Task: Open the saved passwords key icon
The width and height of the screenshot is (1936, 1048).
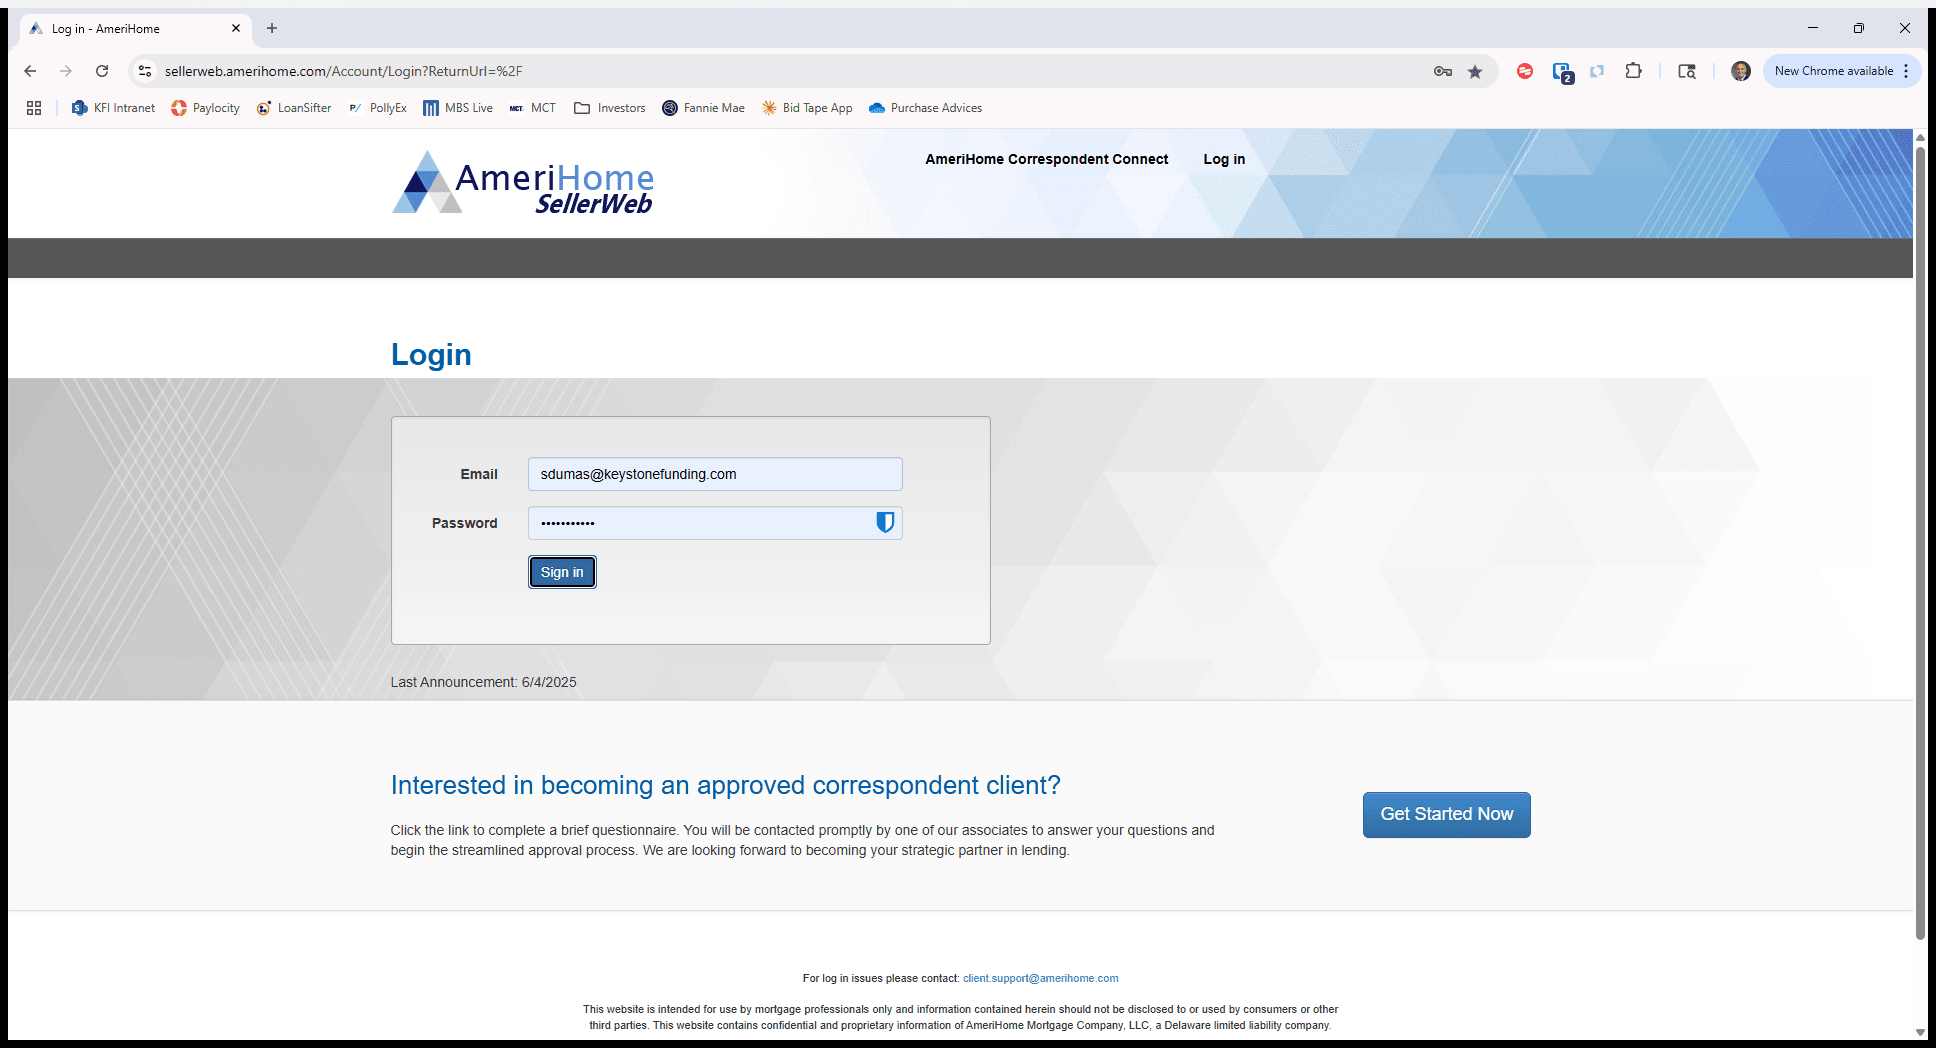Action: click(x=1442, y=71)
